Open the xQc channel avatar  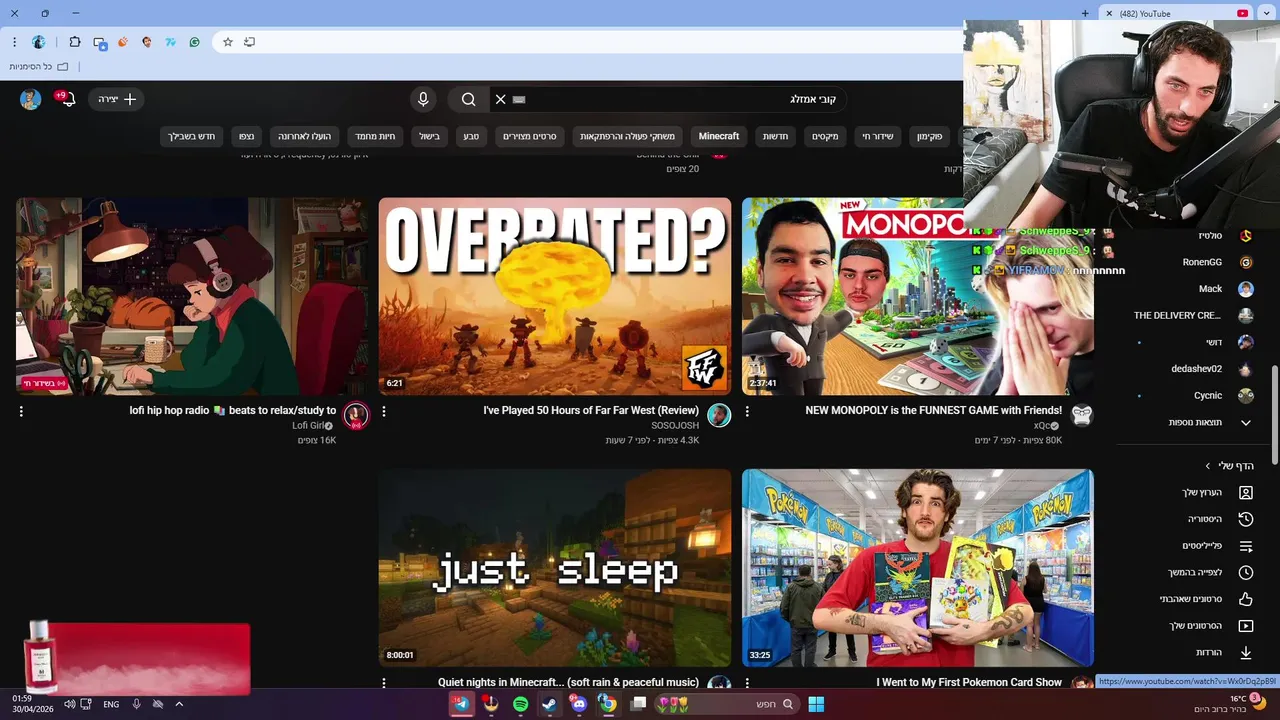(1082, 416)
